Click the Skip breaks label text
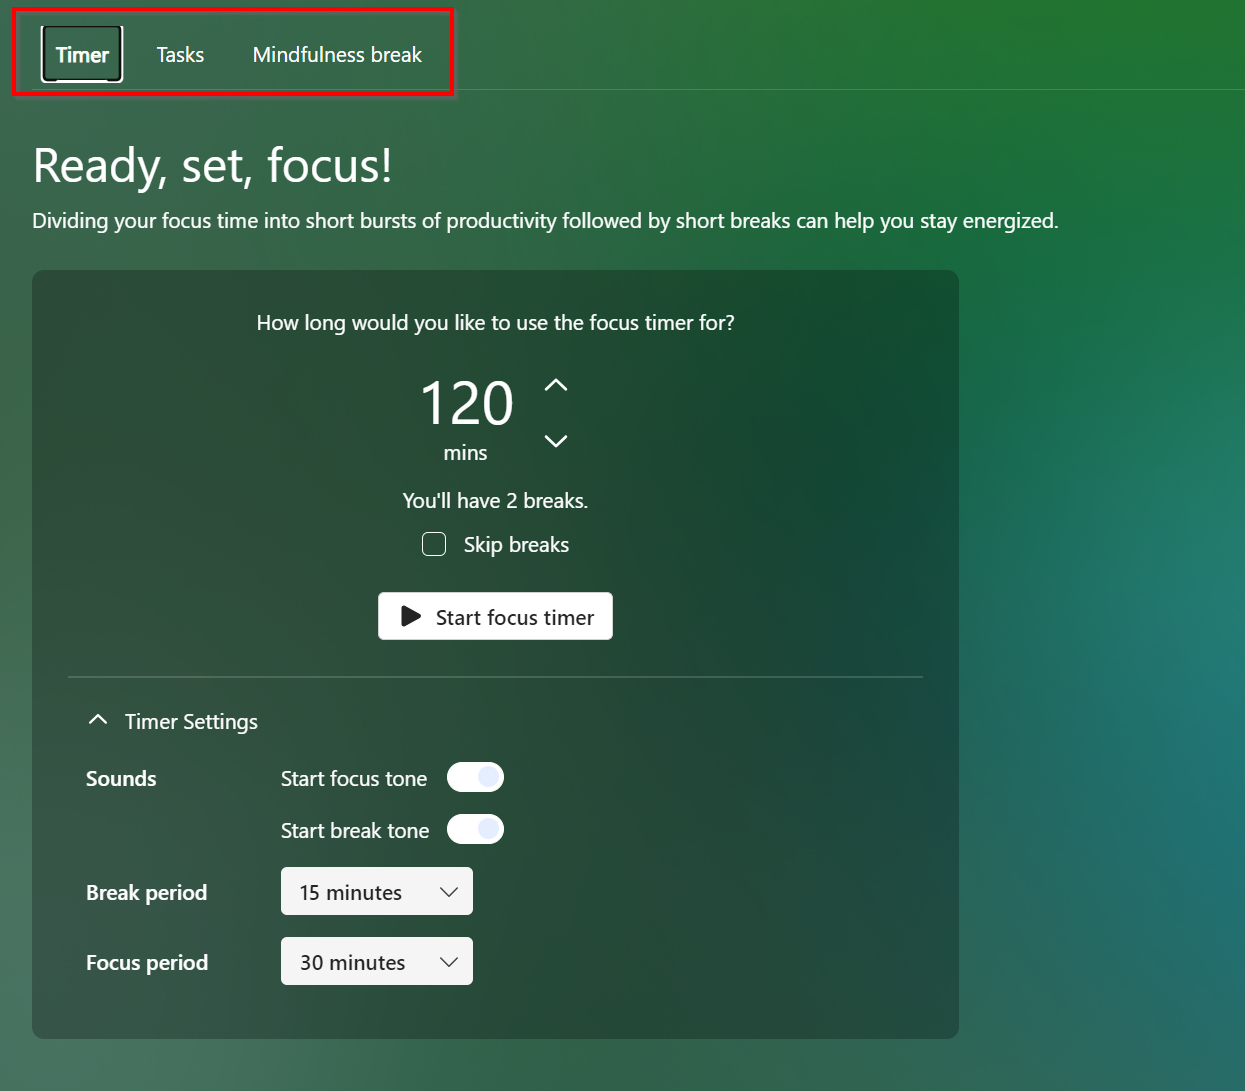Image resolution: width=1245 pixels, height=1091 pixels. (x=516, y=544)
